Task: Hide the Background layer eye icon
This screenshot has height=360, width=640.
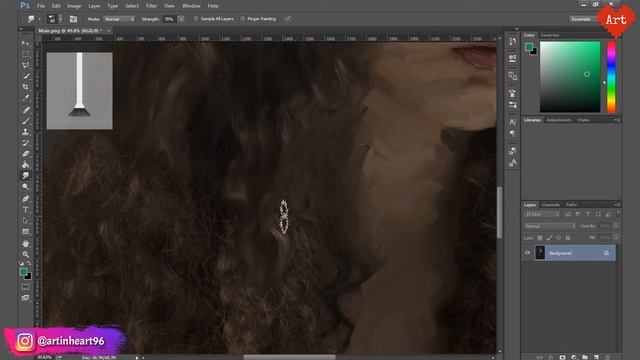Action: (x=527, y=253)
